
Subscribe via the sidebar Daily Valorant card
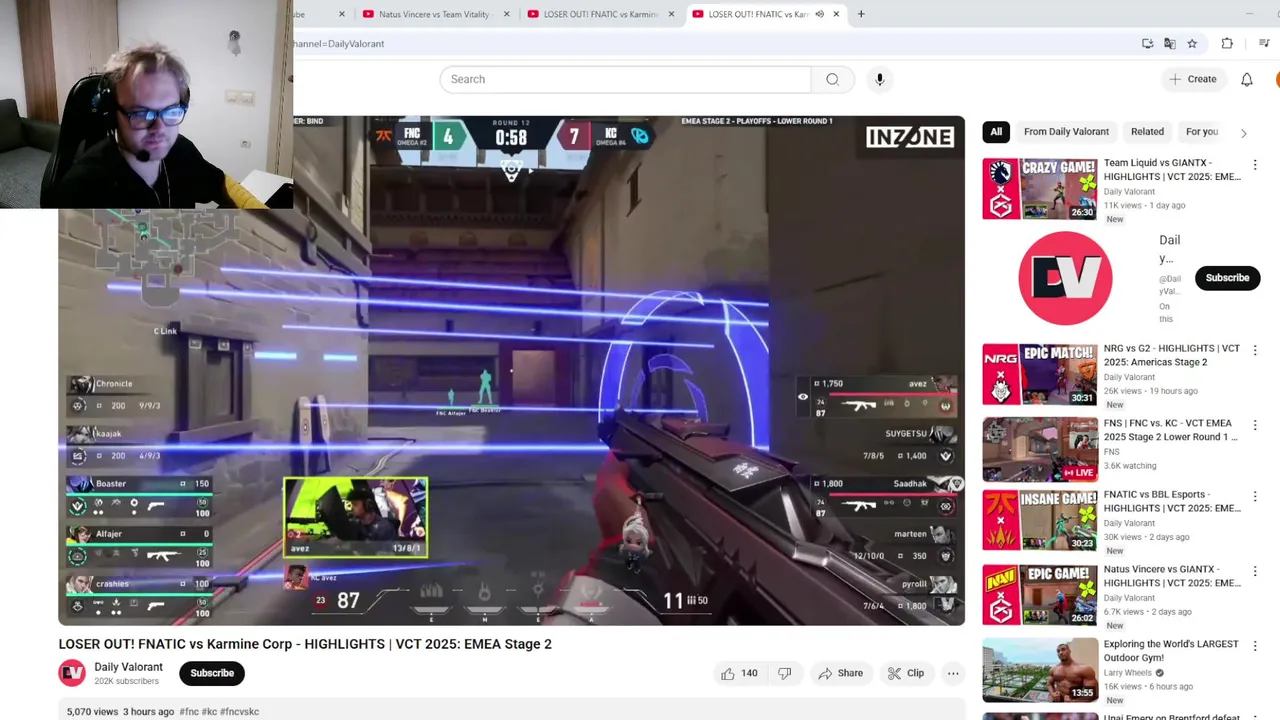1227,278
